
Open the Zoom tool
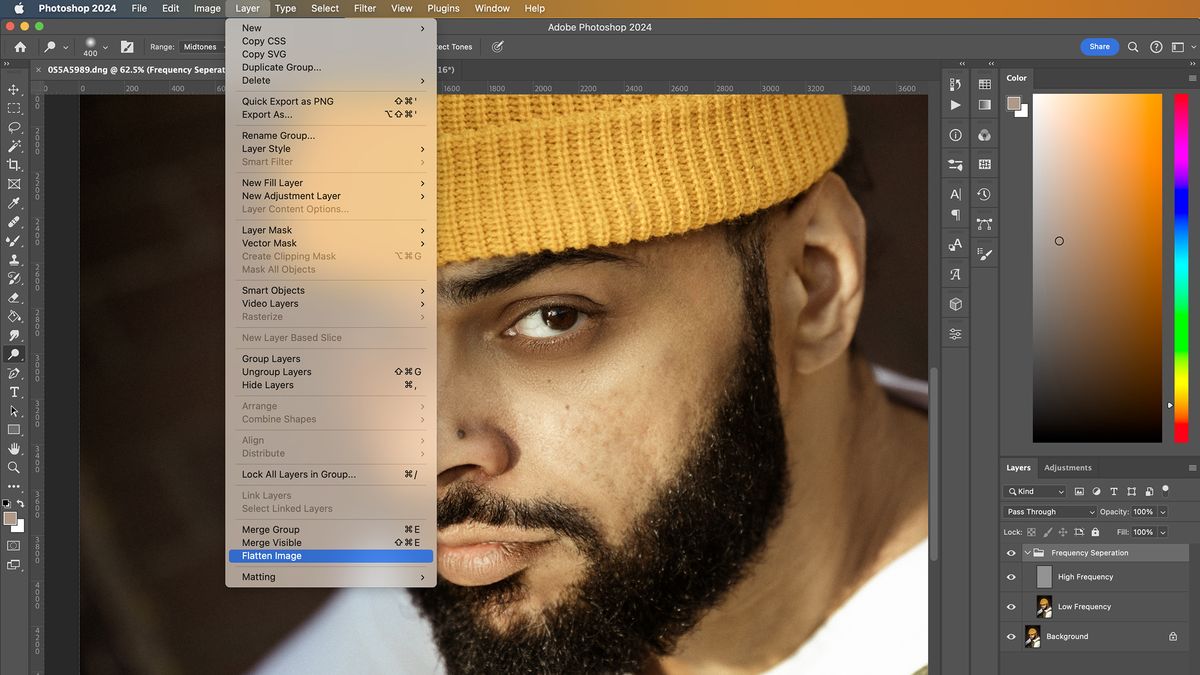pos(14,468)
